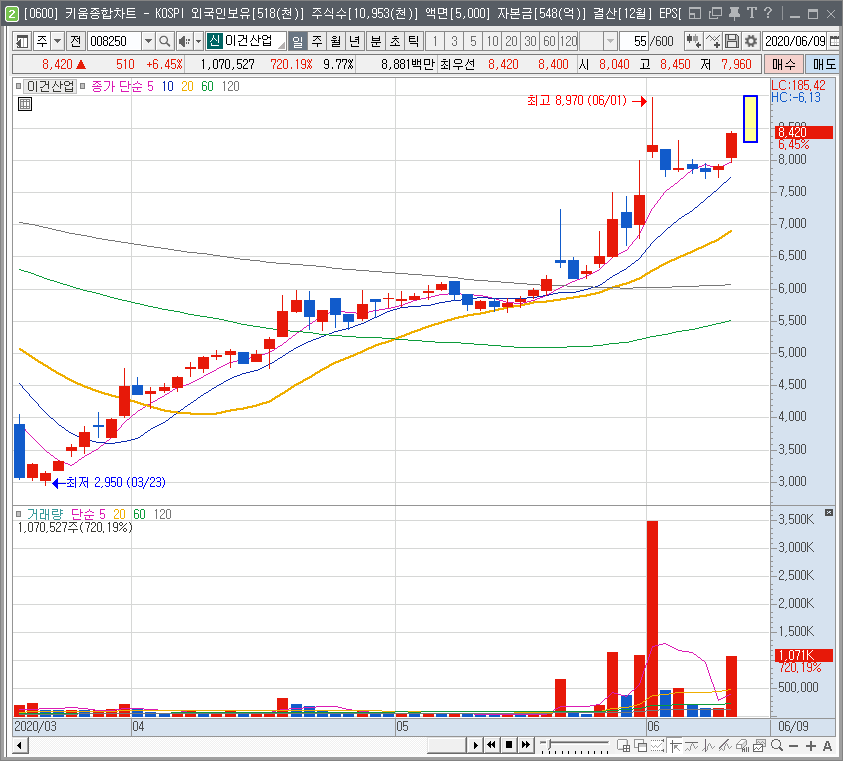Viewport: 843px width, 761px height.
Task: Click the add indicator line icon
Action: pyautogui.click(x=713, y=41)
